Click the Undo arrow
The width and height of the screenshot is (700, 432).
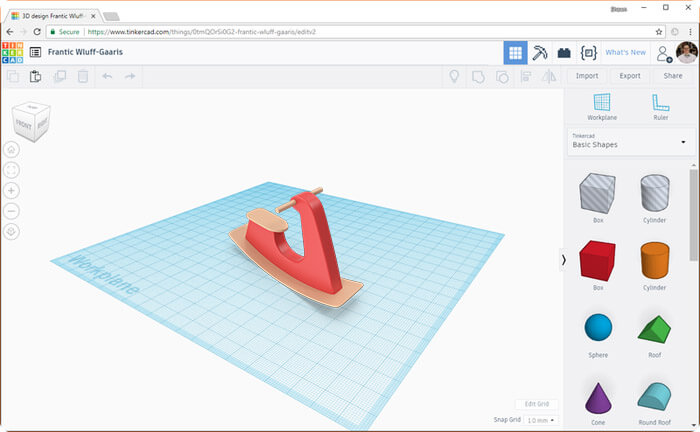point(107,76)
